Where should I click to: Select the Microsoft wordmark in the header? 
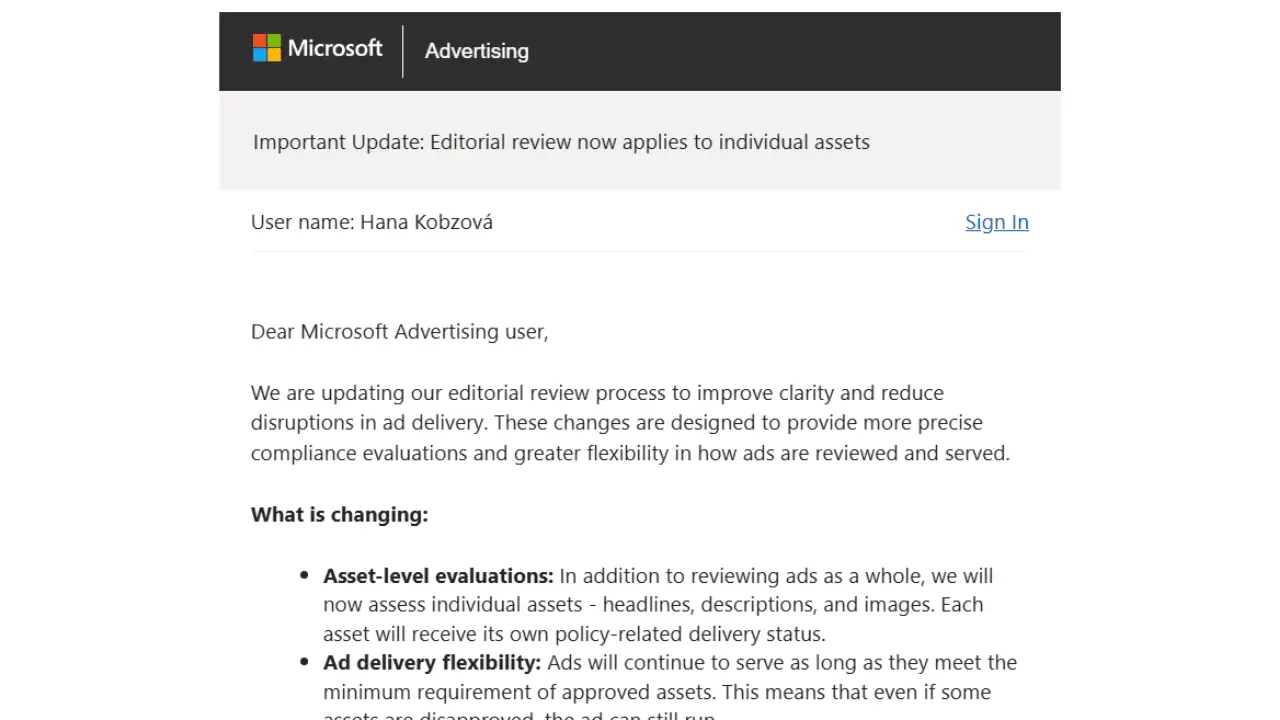click(x=334, y=47)
